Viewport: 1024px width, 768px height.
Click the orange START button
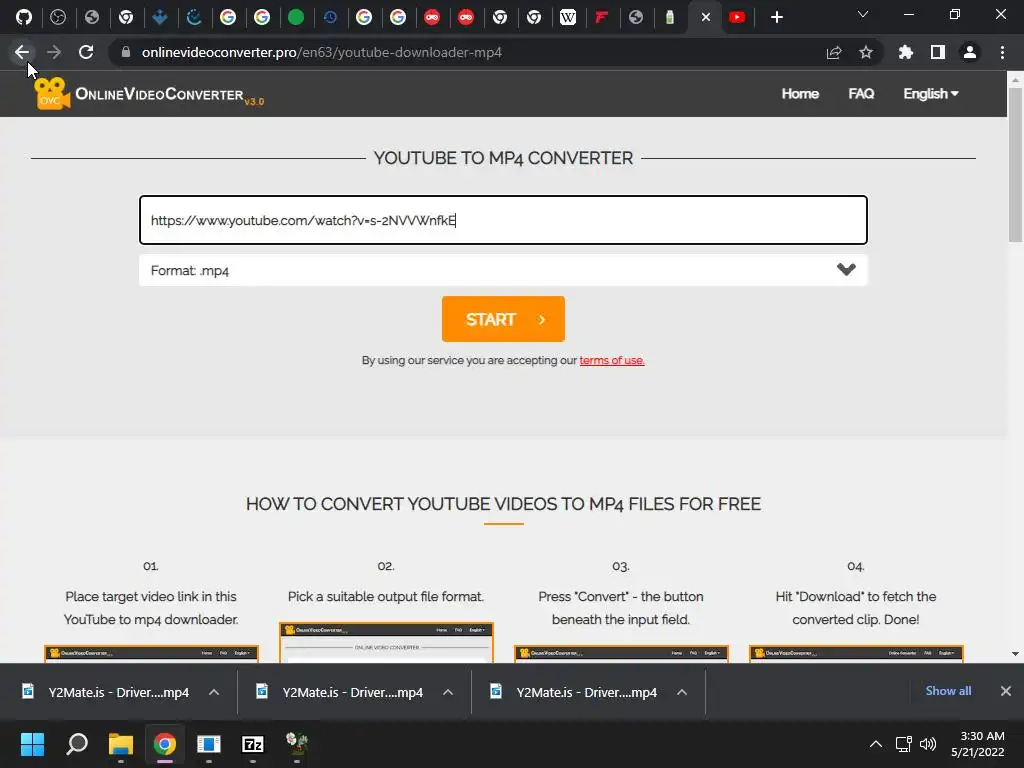[503, 319]
